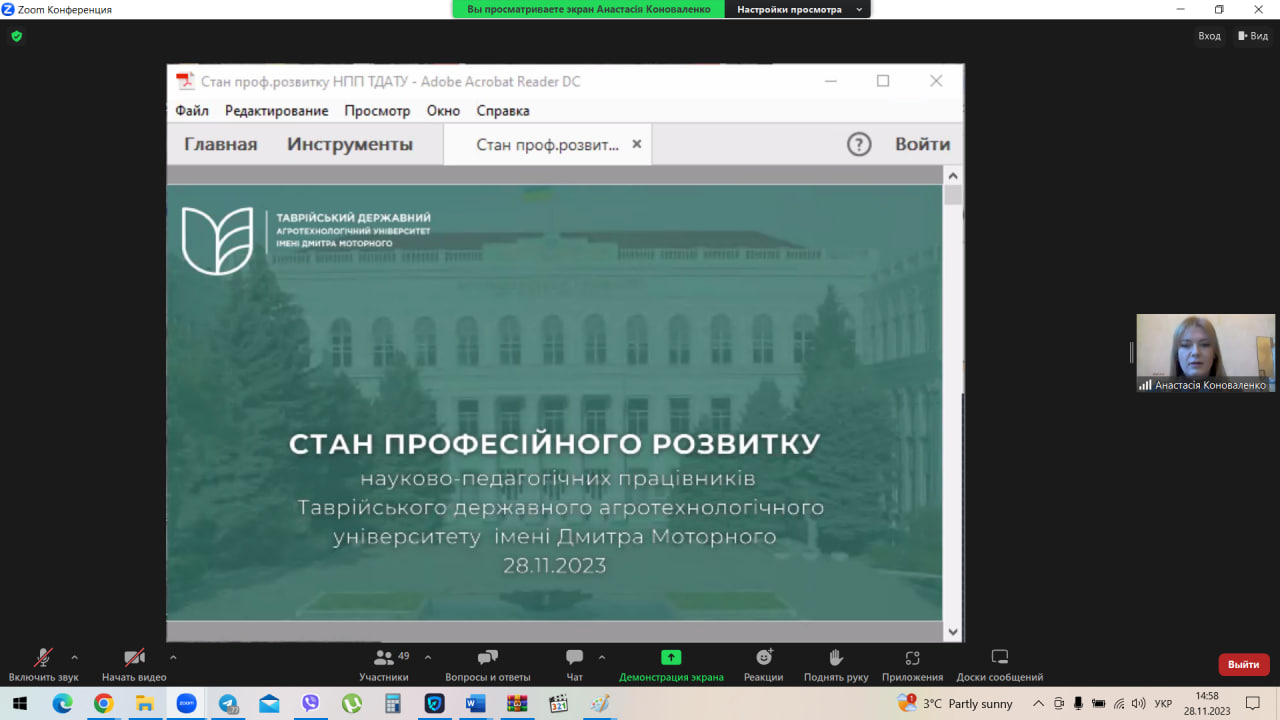Click the Войти sign-in button in Acrobat

[x=922, y=144]
